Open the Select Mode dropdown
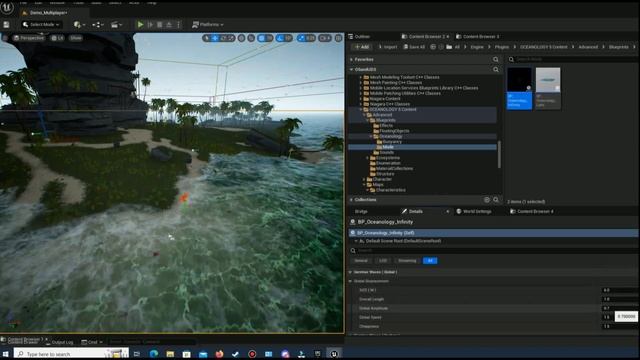Screen dimensions: 640x360 tap(41, 24)
